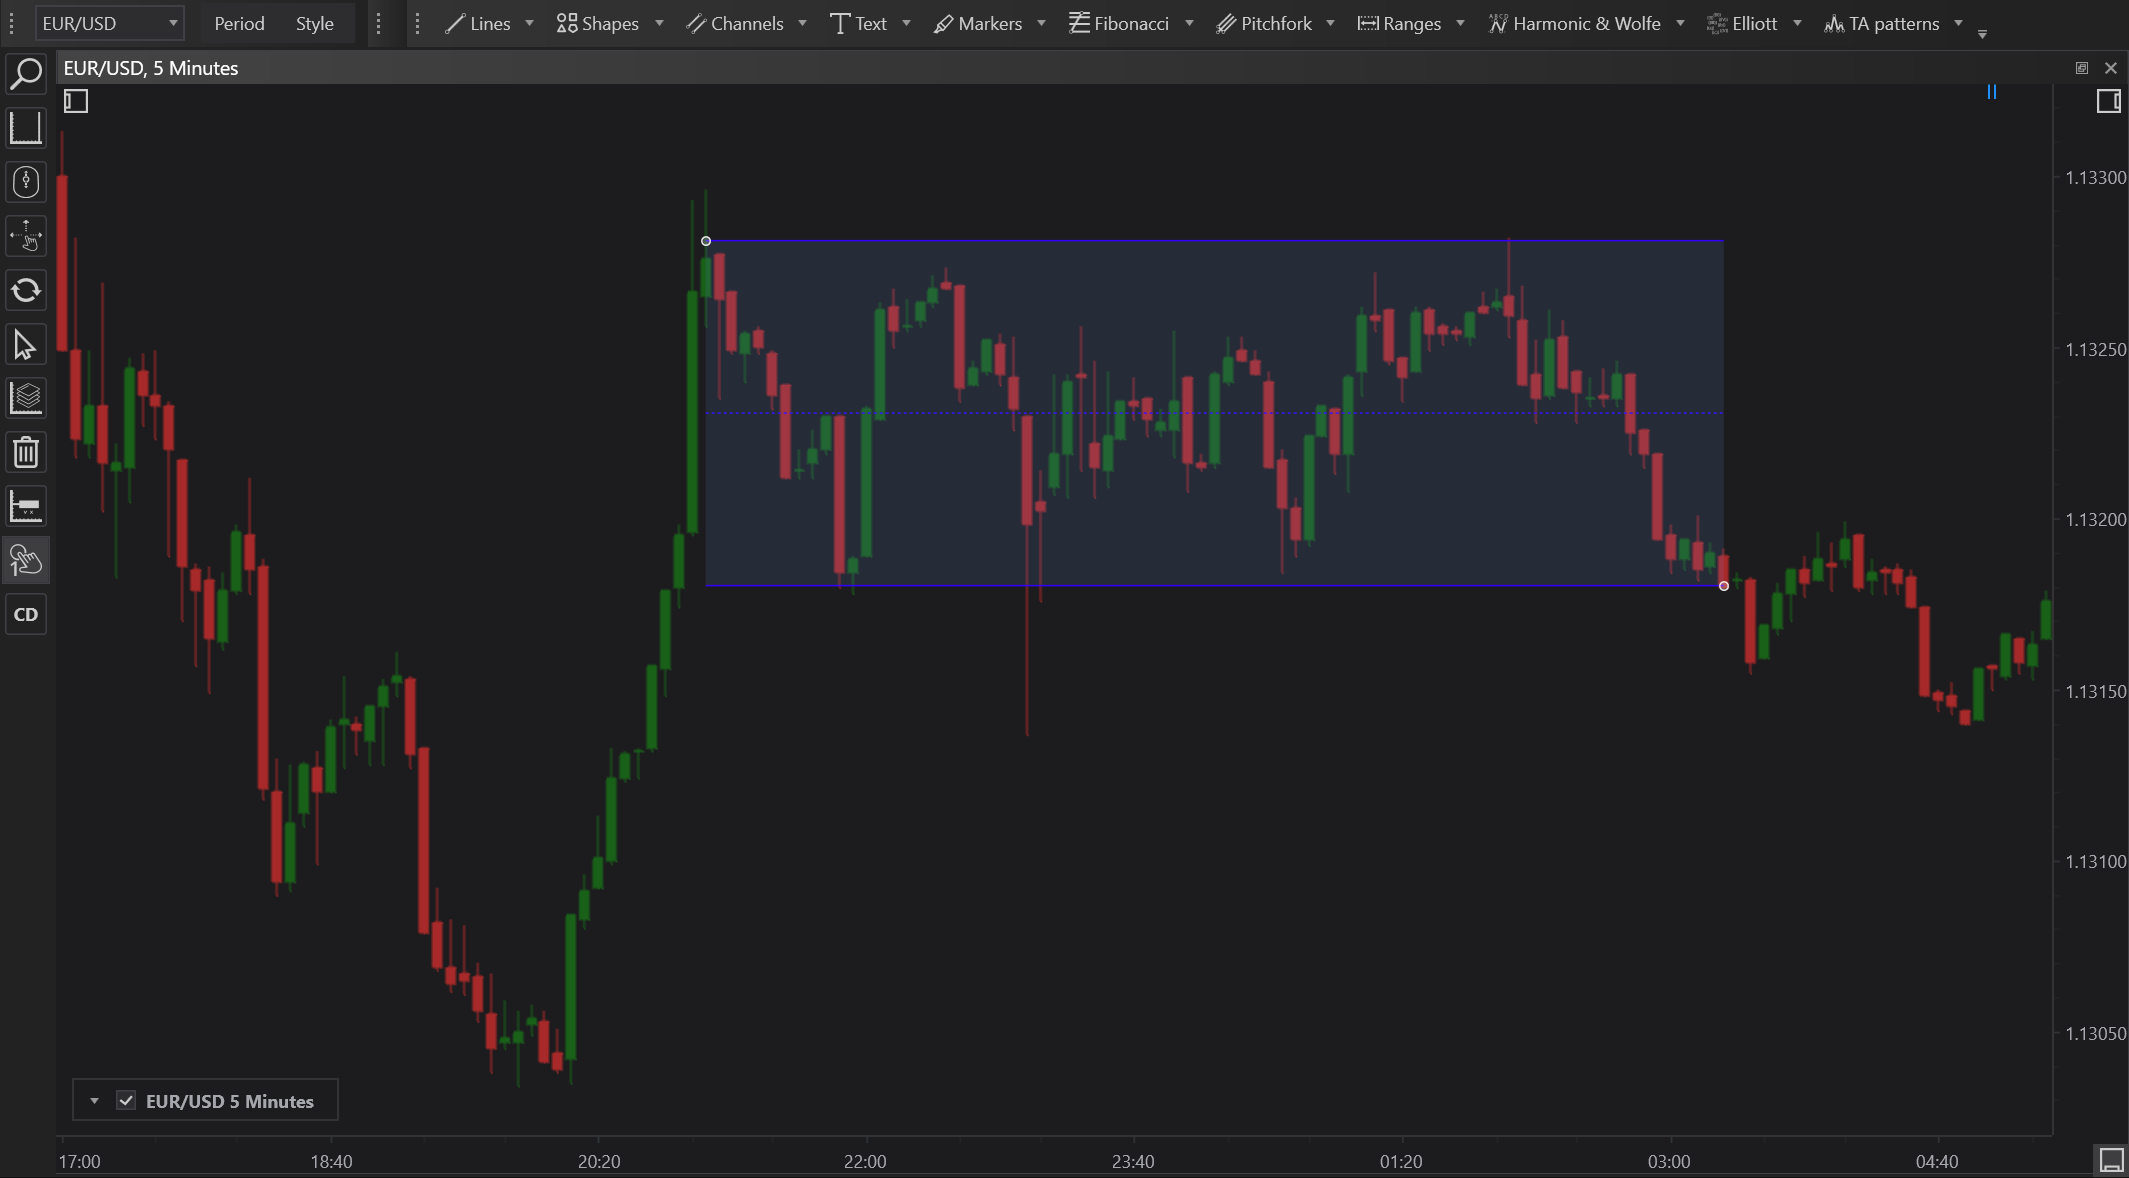Toggle the left panel icon
Viewport: 2129px width, 1178px height.
coord(76,101)
